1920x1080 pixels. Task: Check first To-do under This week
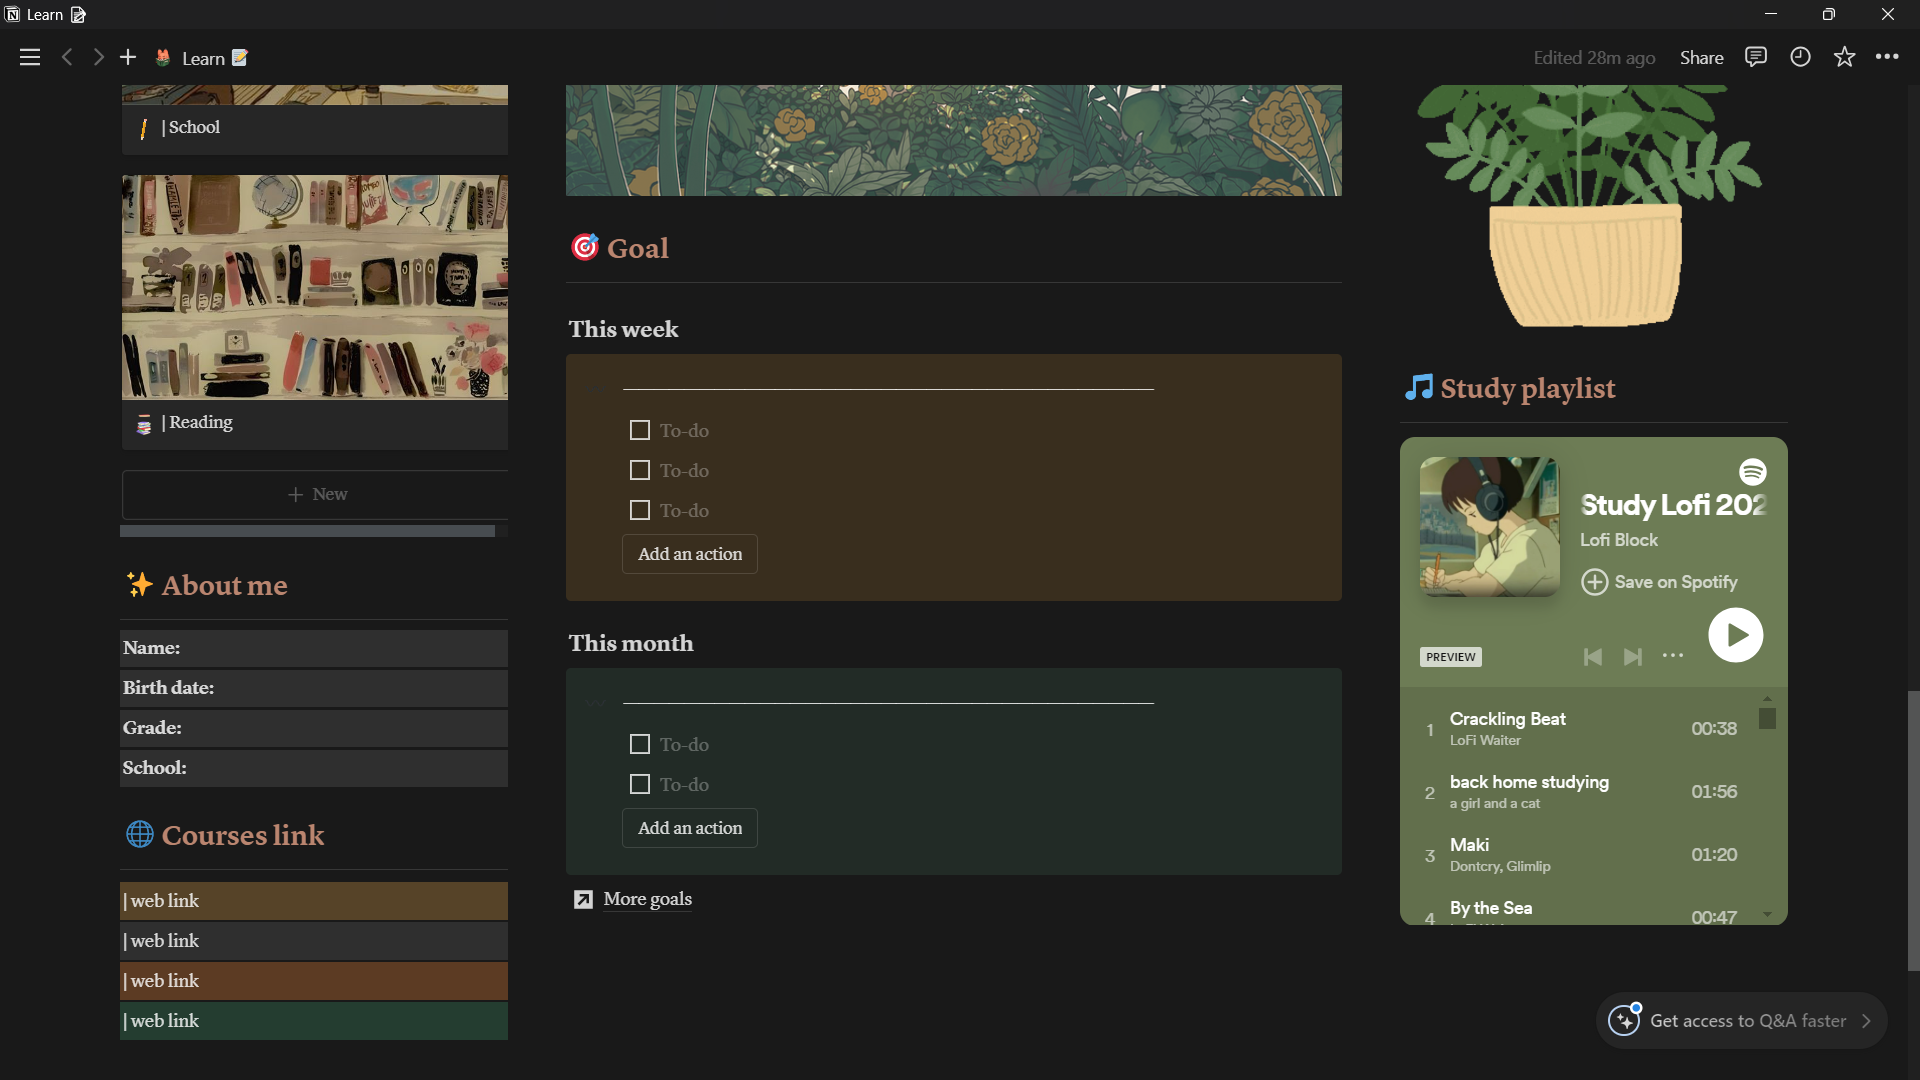[640, 431]
